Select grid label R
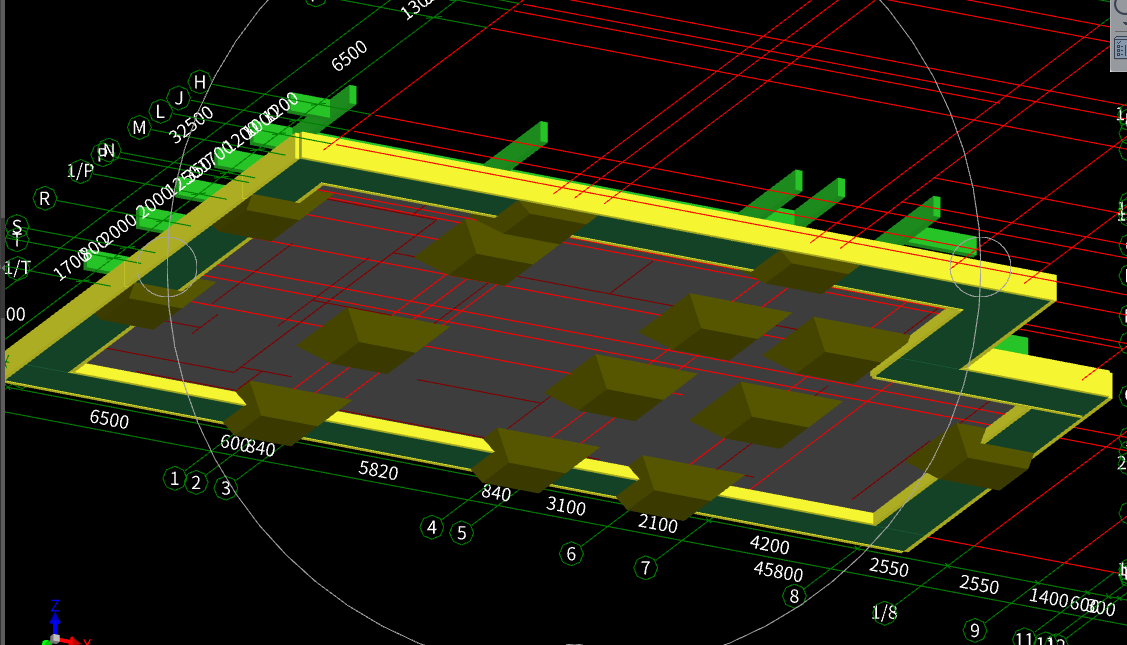Screen dimensions: 1127x645 pyautogui.click(x=45, y=198)
